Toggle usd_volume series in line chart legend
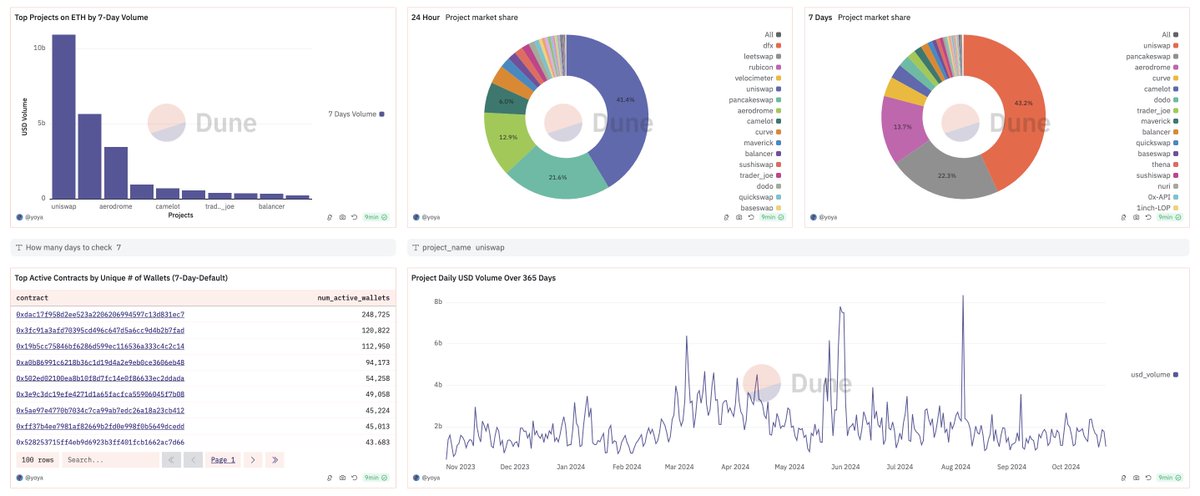This screenshot has width=1200, height=496. click(1156, 376)
